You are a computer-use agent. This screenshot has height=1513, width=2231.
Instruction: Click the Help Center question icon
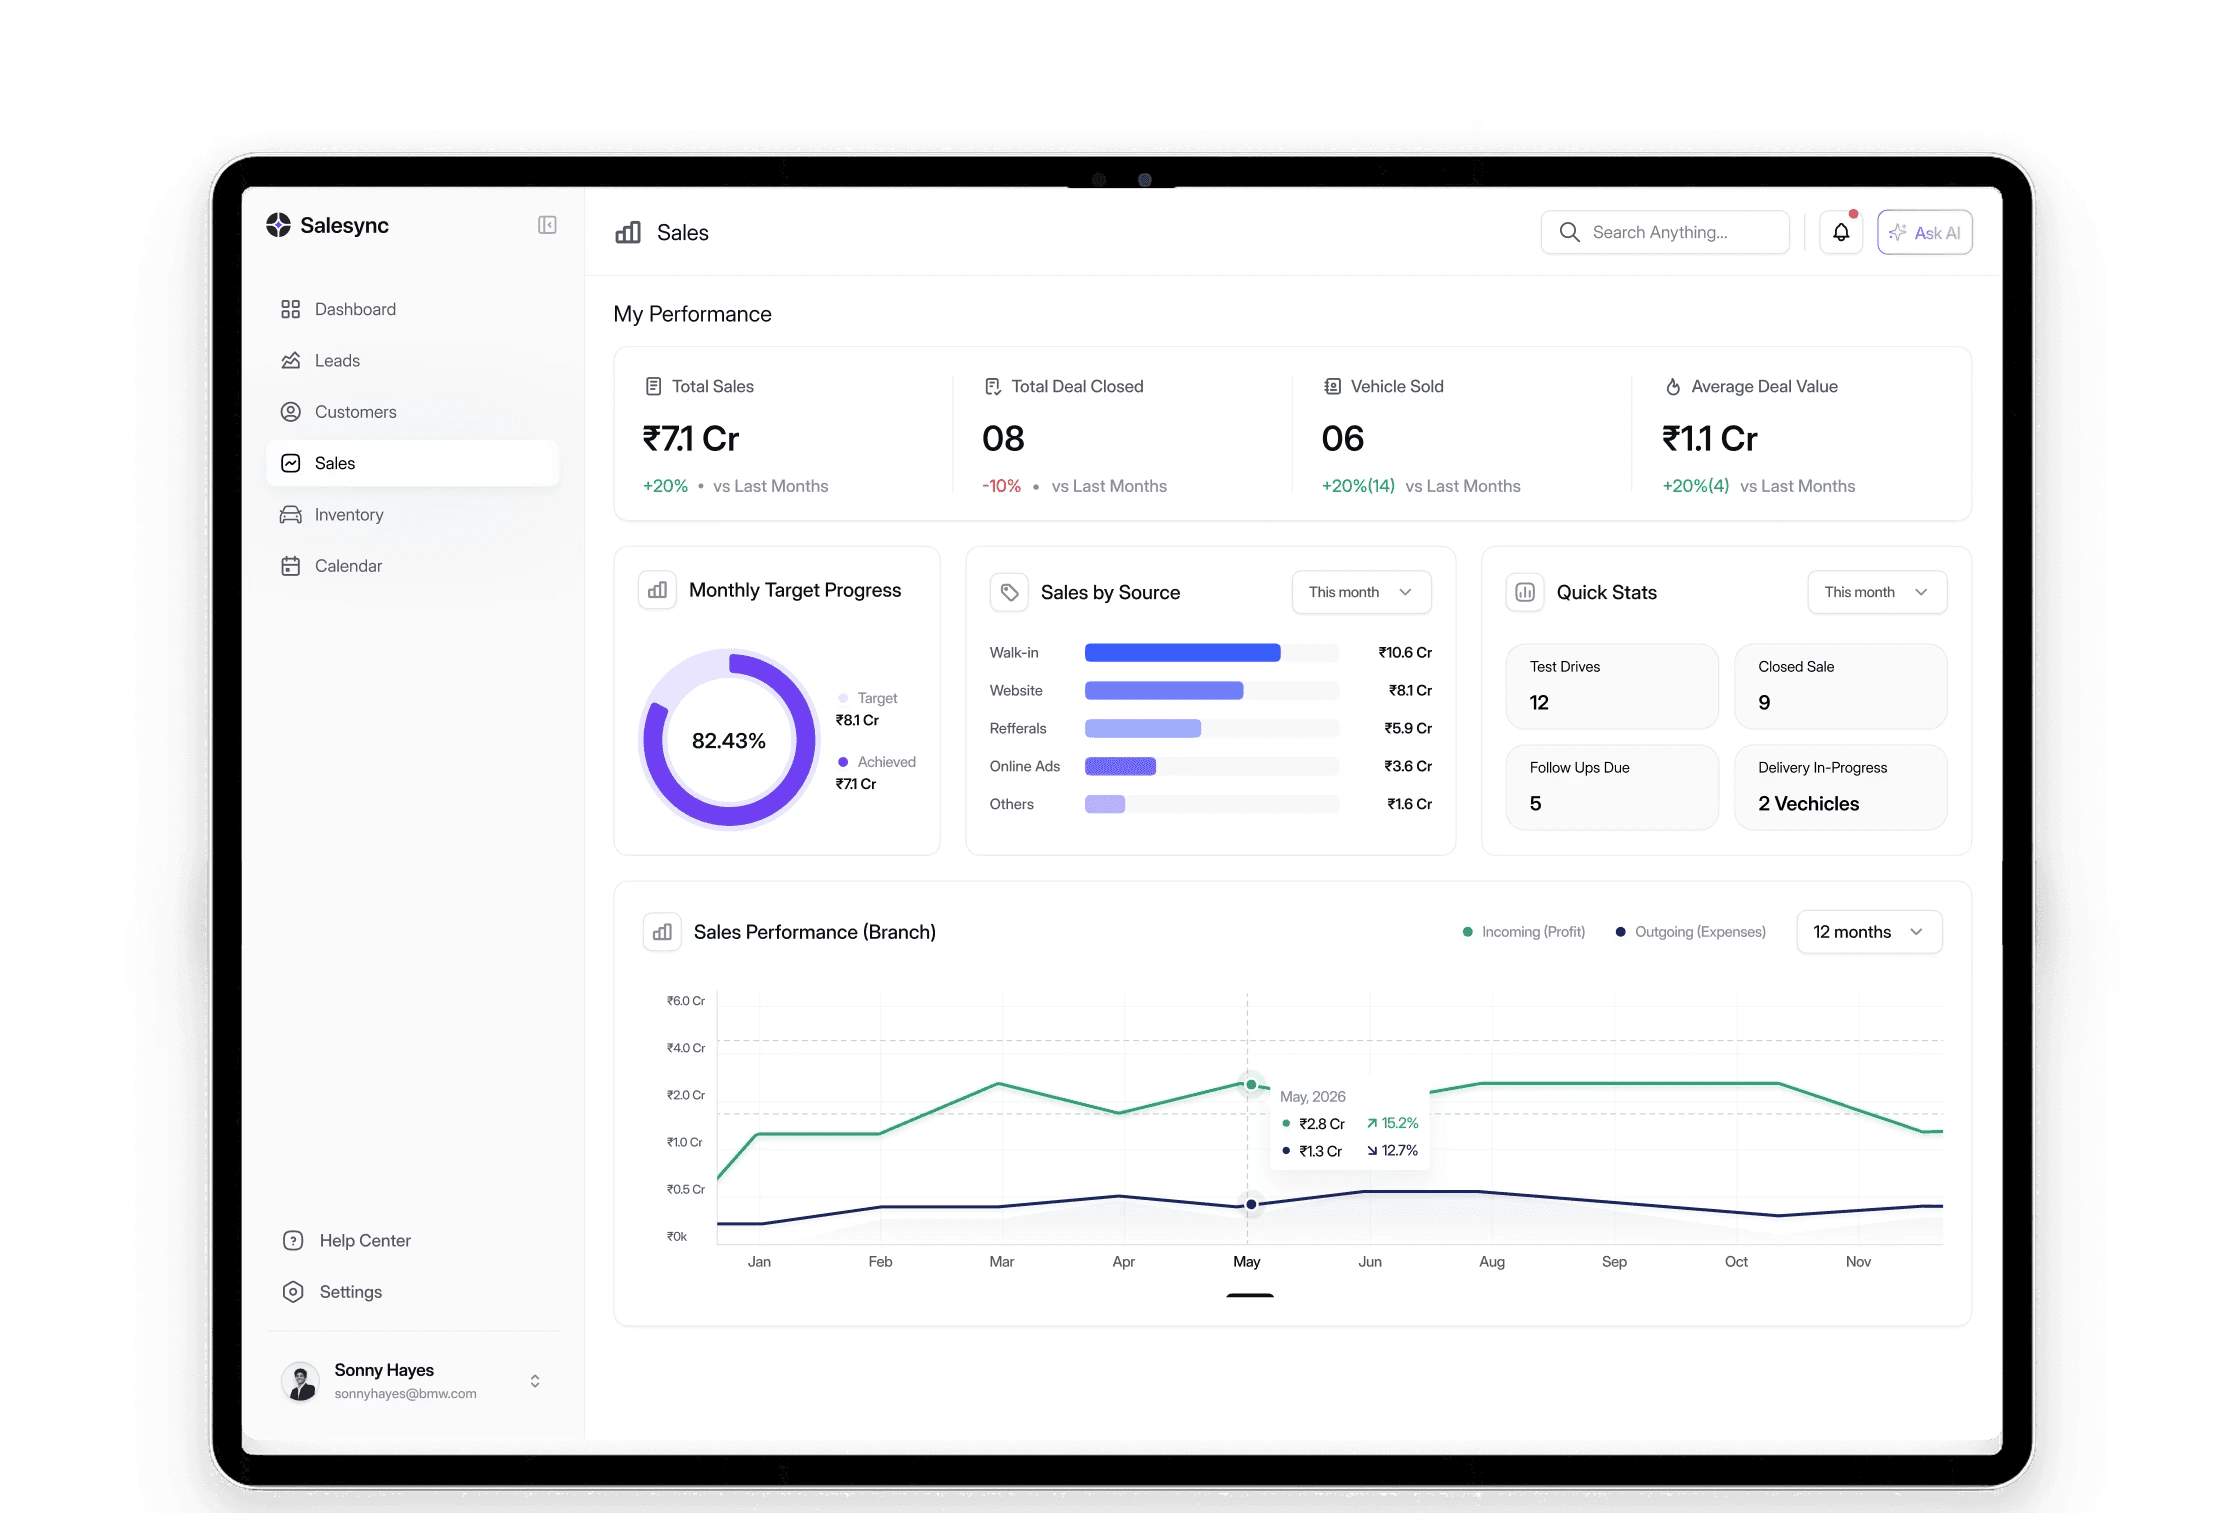(293, 1240)
